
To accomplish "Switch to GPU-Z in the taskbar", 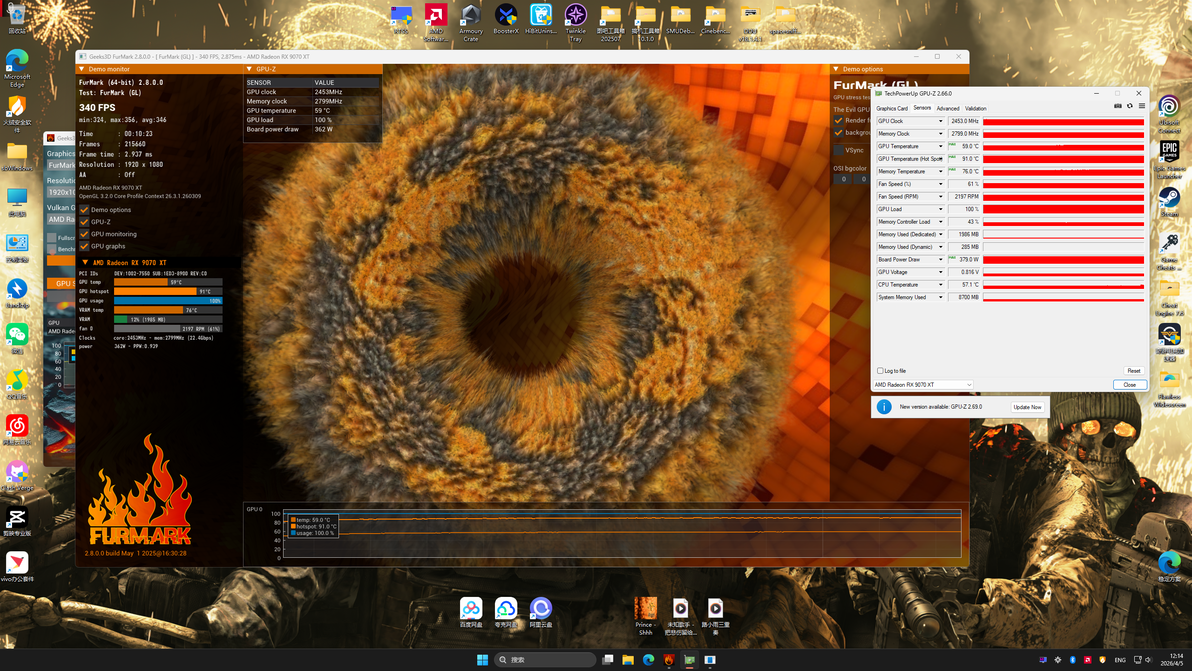I will pos(690,660).
